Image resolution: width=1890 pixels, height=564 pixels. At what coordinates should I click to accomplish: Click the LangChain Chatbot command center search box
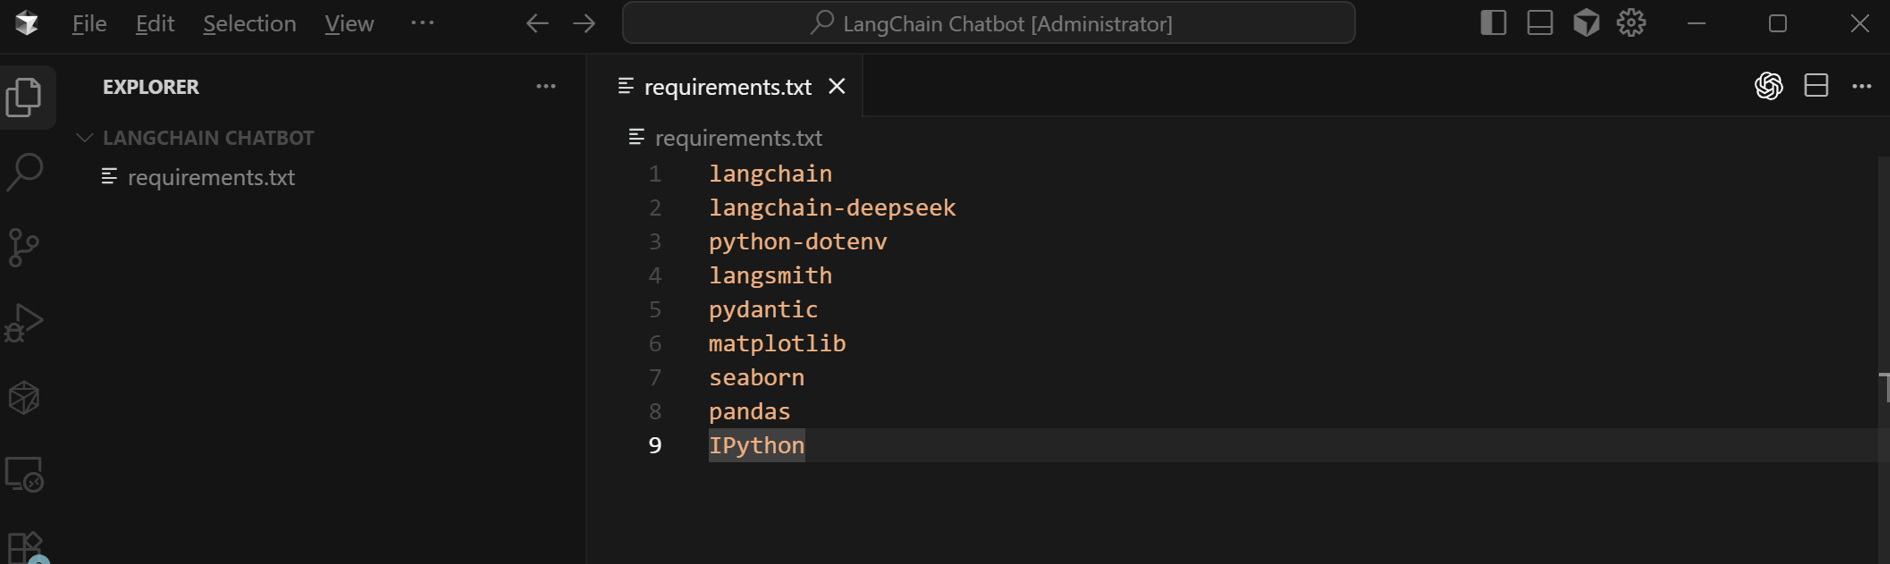(x=988, y=23)
